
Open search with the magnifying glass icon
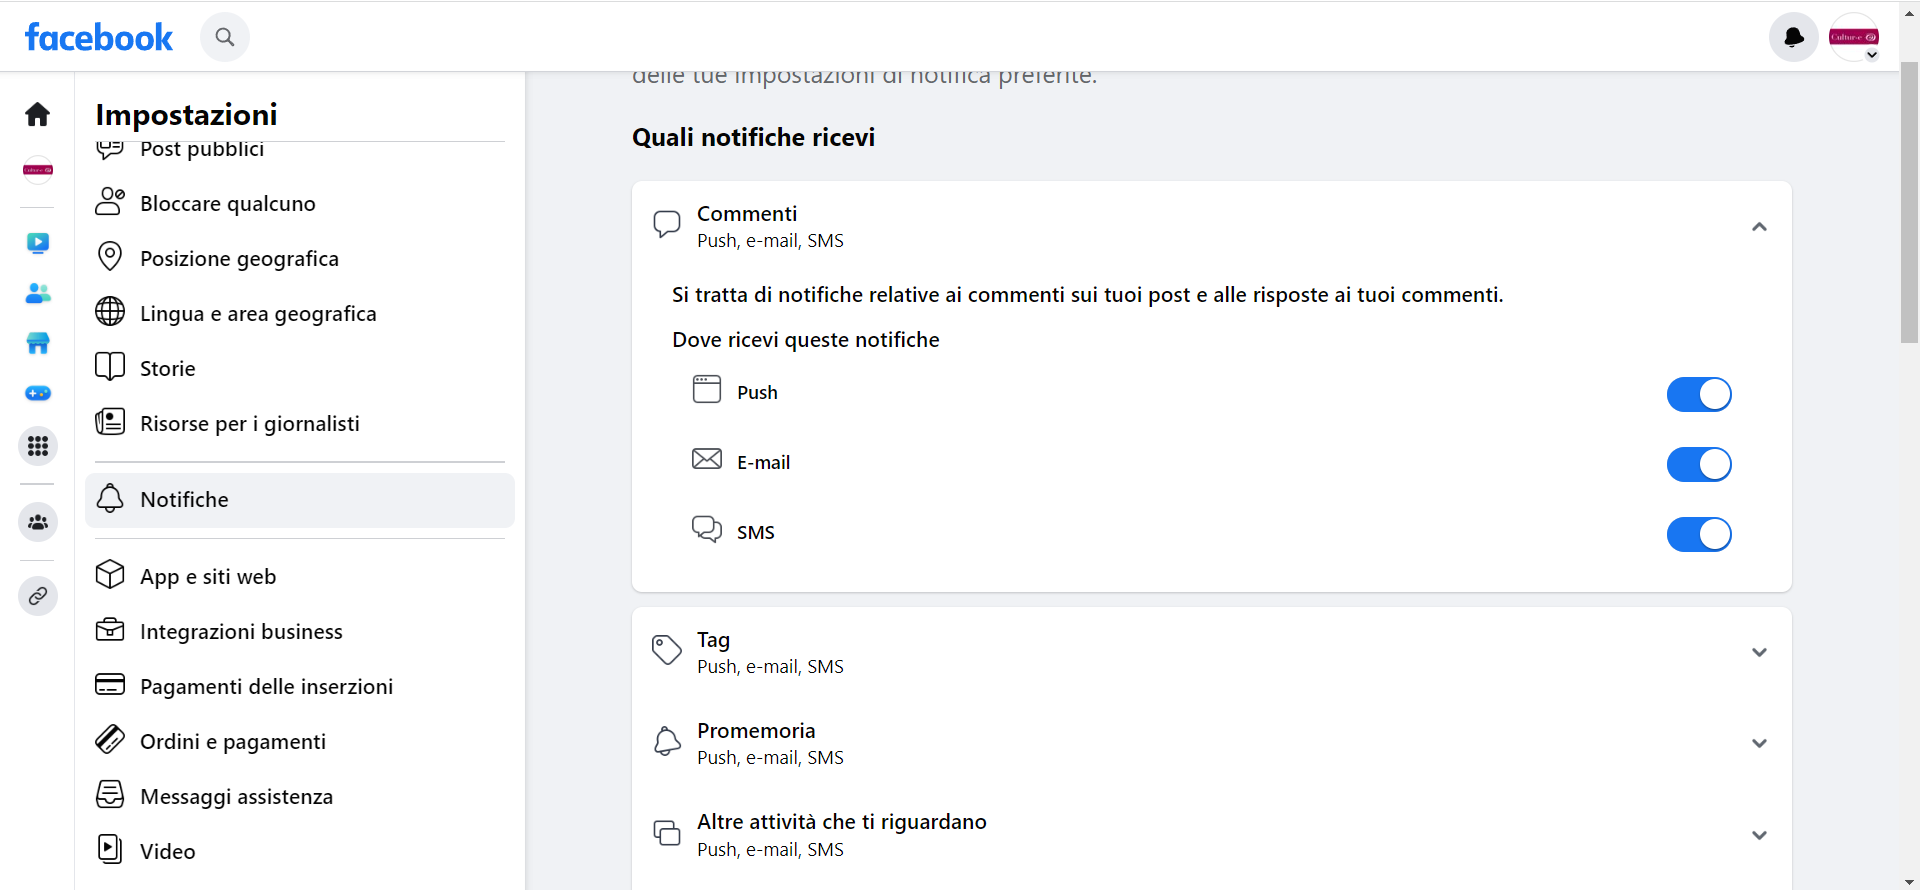click(x=224, y=36)
